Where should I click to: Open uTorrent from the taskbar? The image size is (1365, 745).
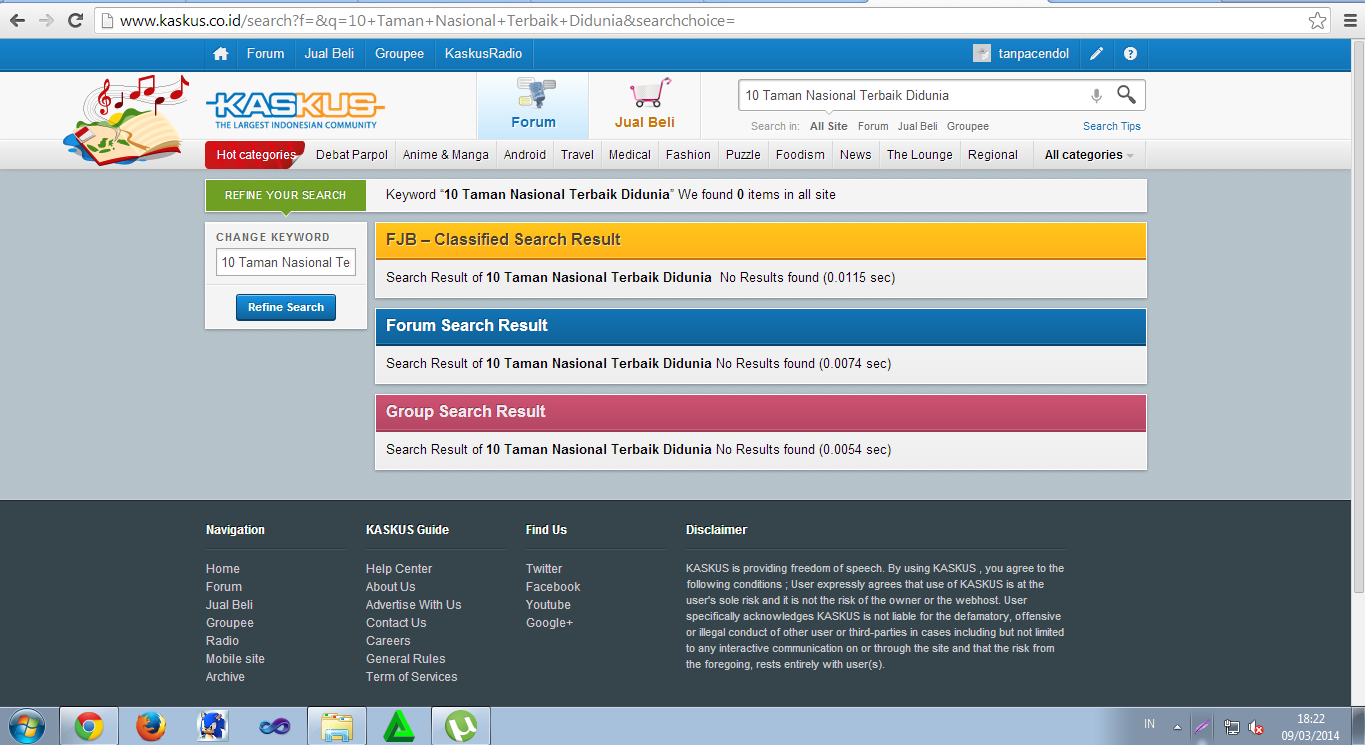tap(460, 726)
